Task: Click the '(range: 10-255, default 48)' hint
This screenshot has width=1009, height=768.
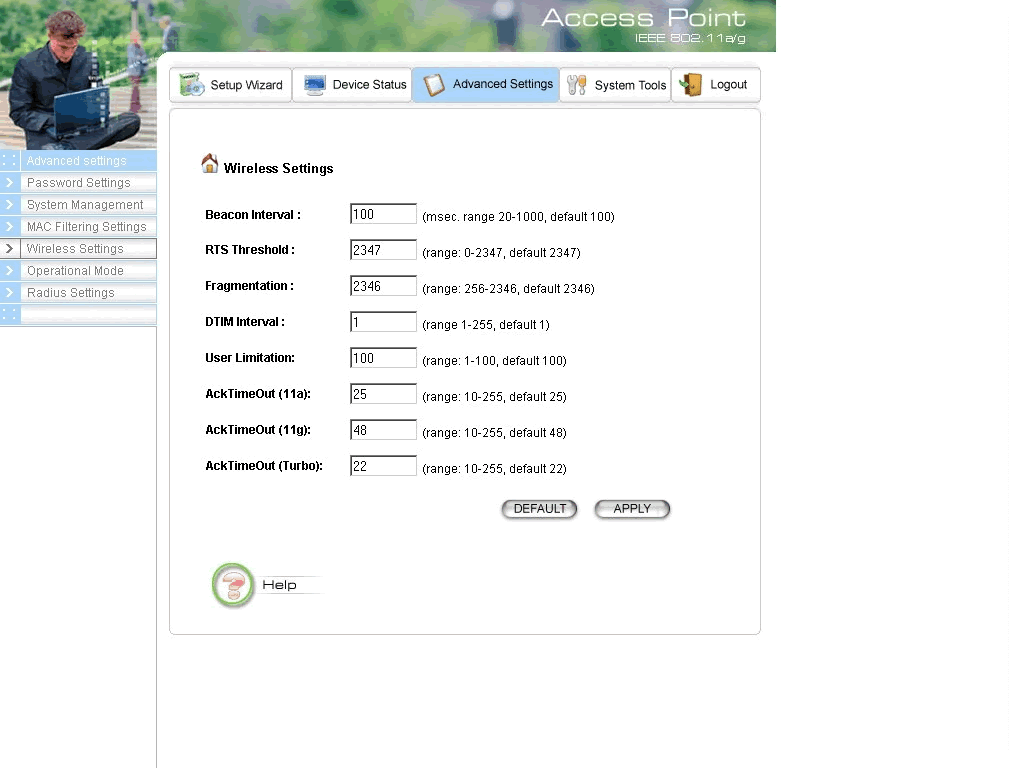Action: click(494, 433)
